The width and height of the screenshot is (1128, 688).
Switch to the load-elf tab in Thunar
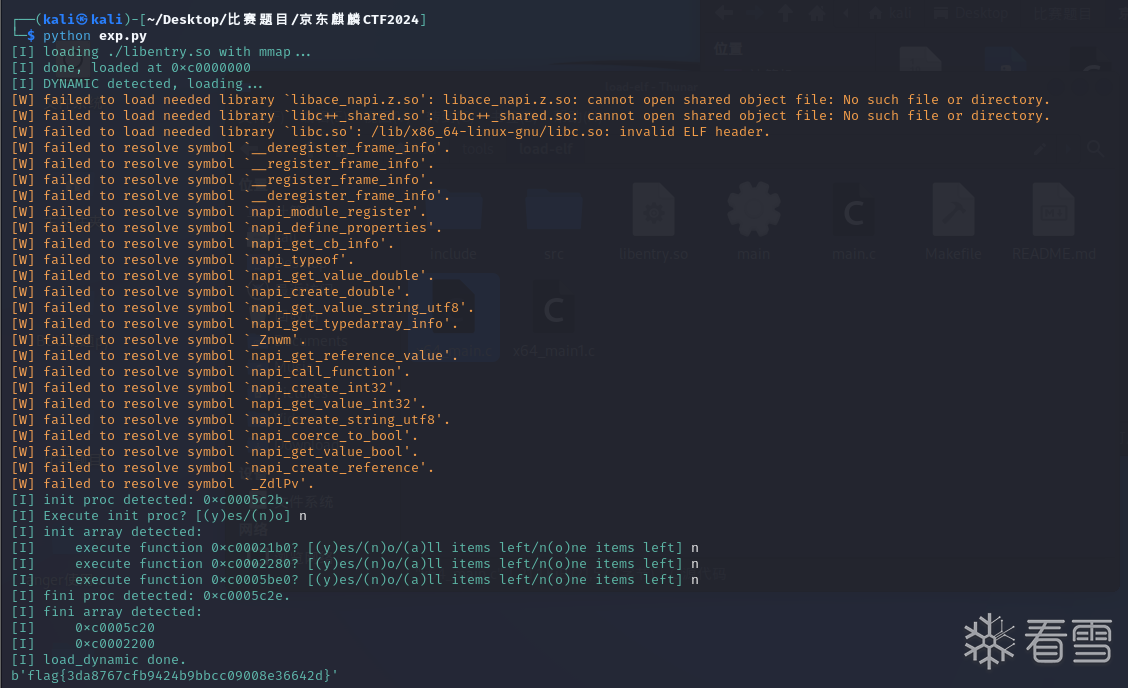point(545,149)
